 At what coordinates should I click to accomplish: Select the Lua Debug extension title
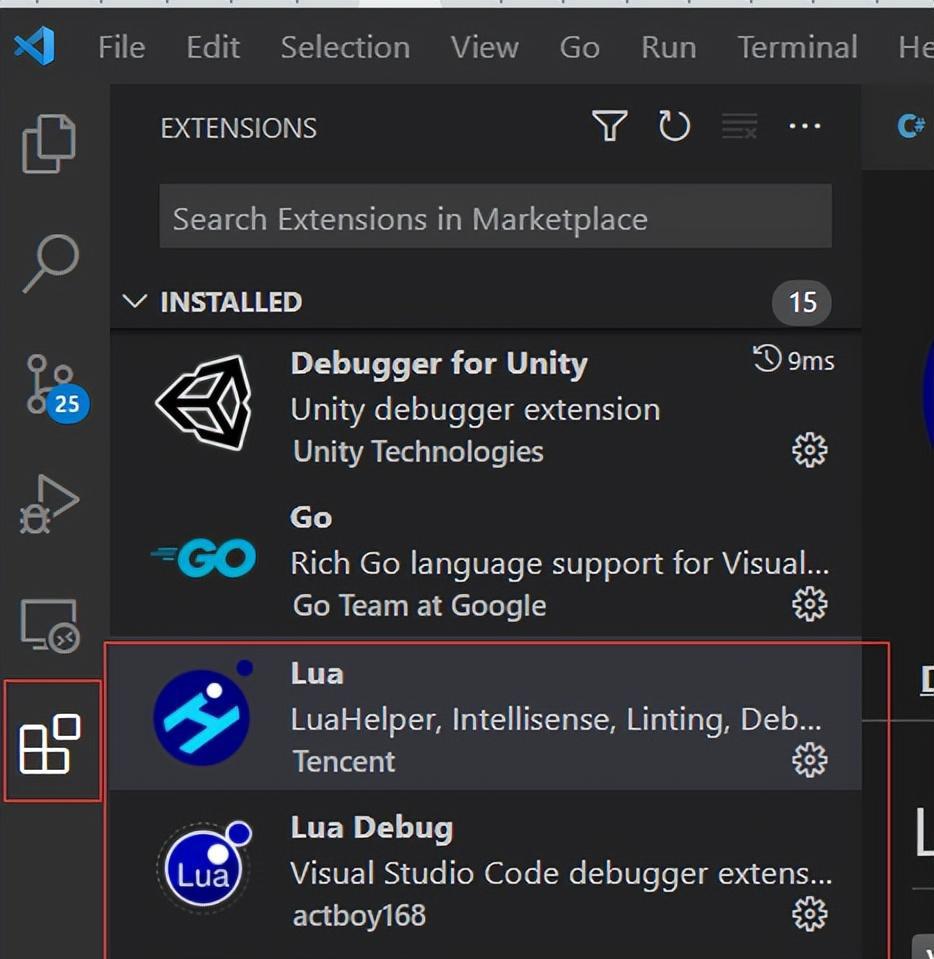372,828
